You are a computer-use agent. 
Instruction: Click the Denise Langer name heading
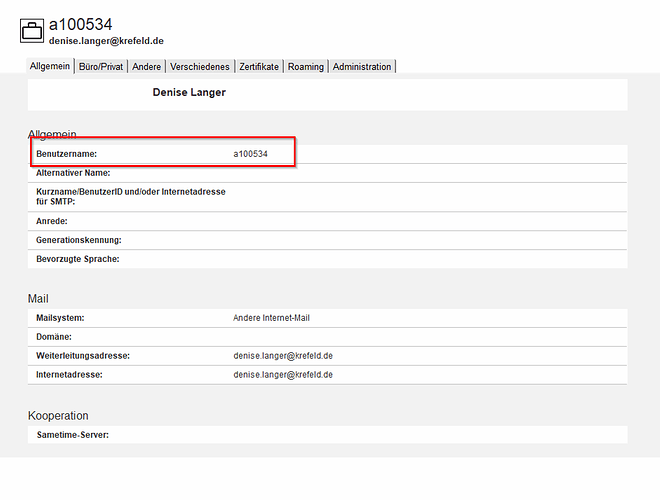[189, 93]
